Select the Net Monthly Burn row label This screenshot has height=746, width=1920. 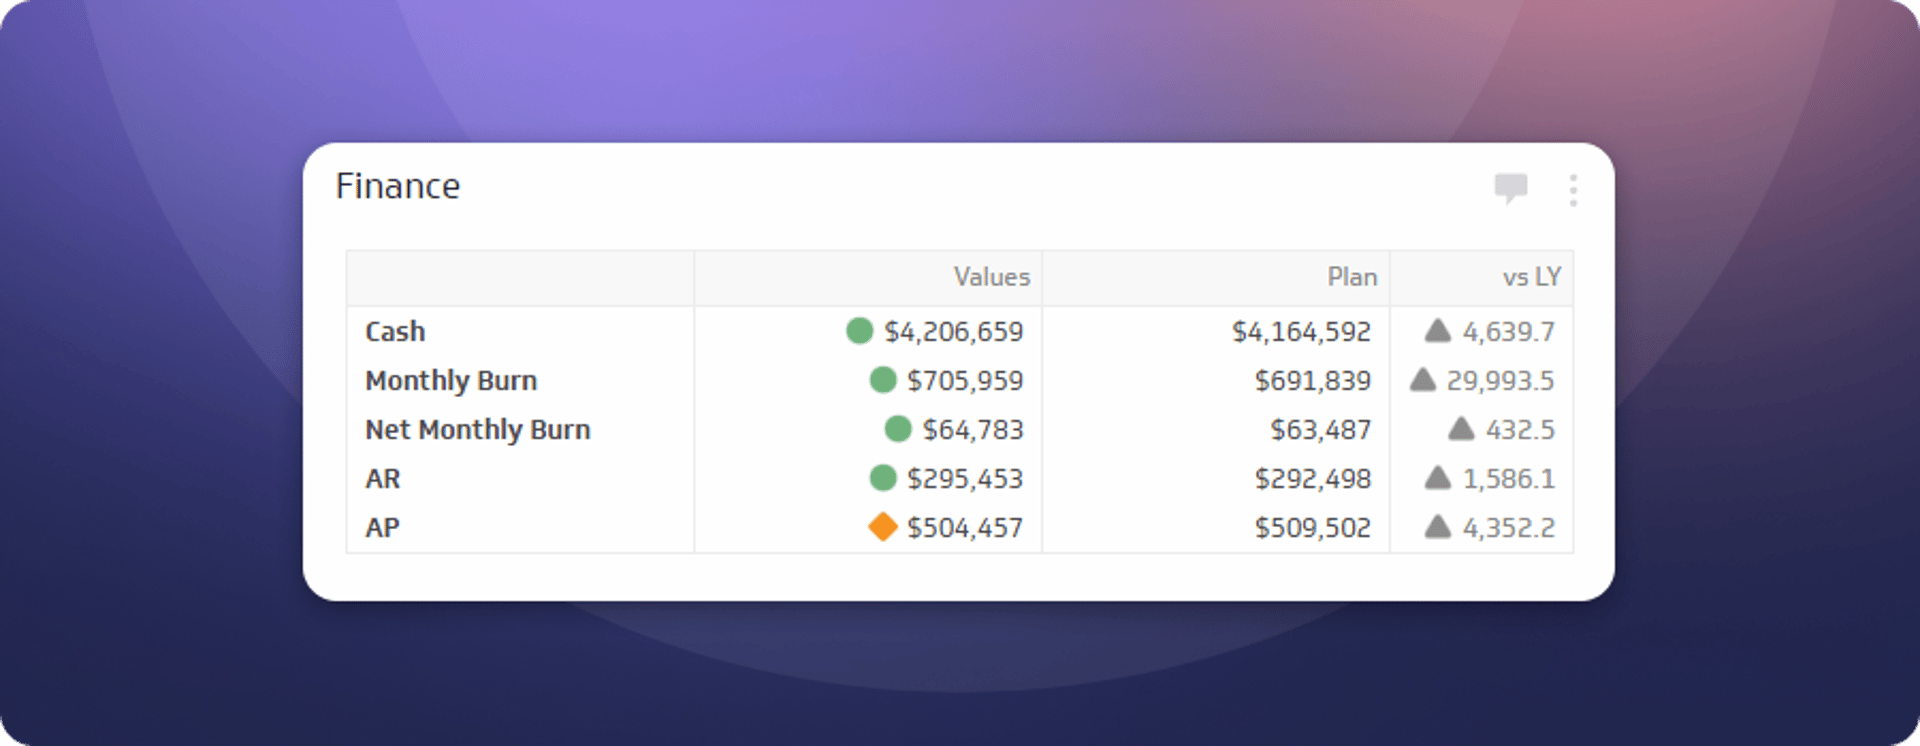477,429
